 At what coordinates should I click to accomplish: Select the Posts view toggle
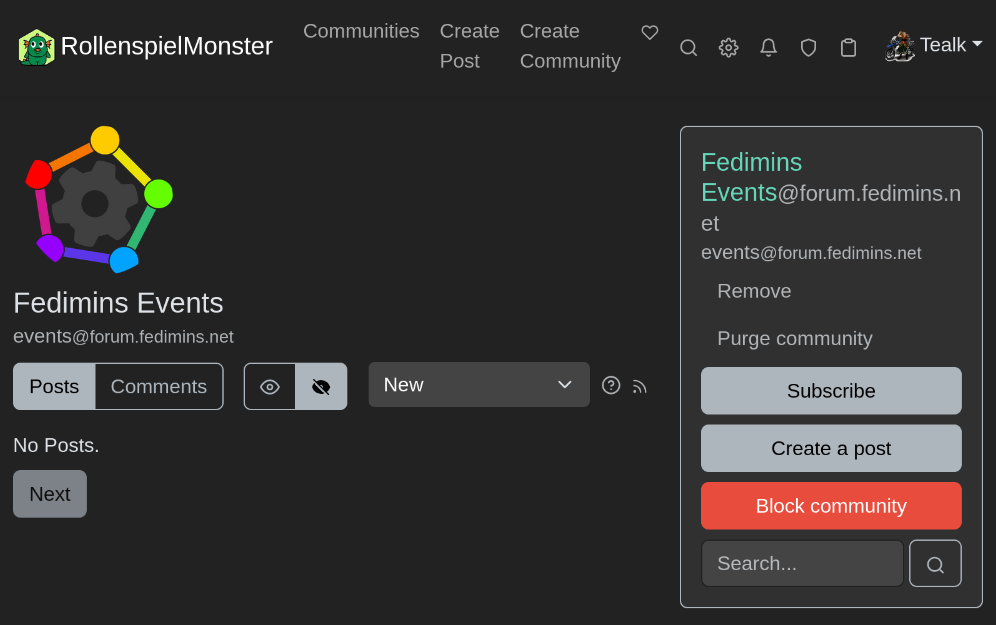pos(54,387)
